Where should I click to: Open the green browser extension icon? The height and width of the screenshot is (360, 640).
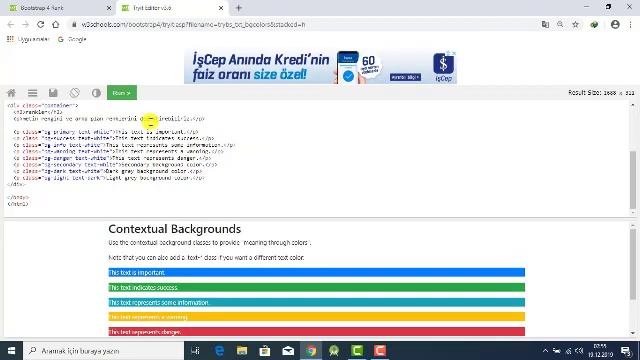point(594,24)
